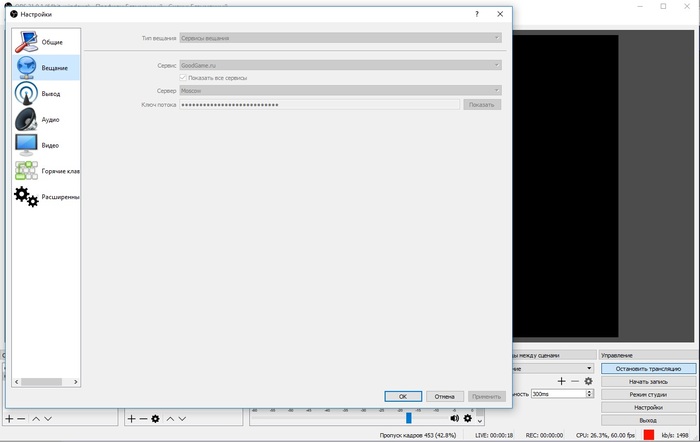Image resolution: width=700 pixels, height=442 pixels.
Task: Open mixer audio settings gear icon
Action: pyautogui.click(x=467, y=418)
